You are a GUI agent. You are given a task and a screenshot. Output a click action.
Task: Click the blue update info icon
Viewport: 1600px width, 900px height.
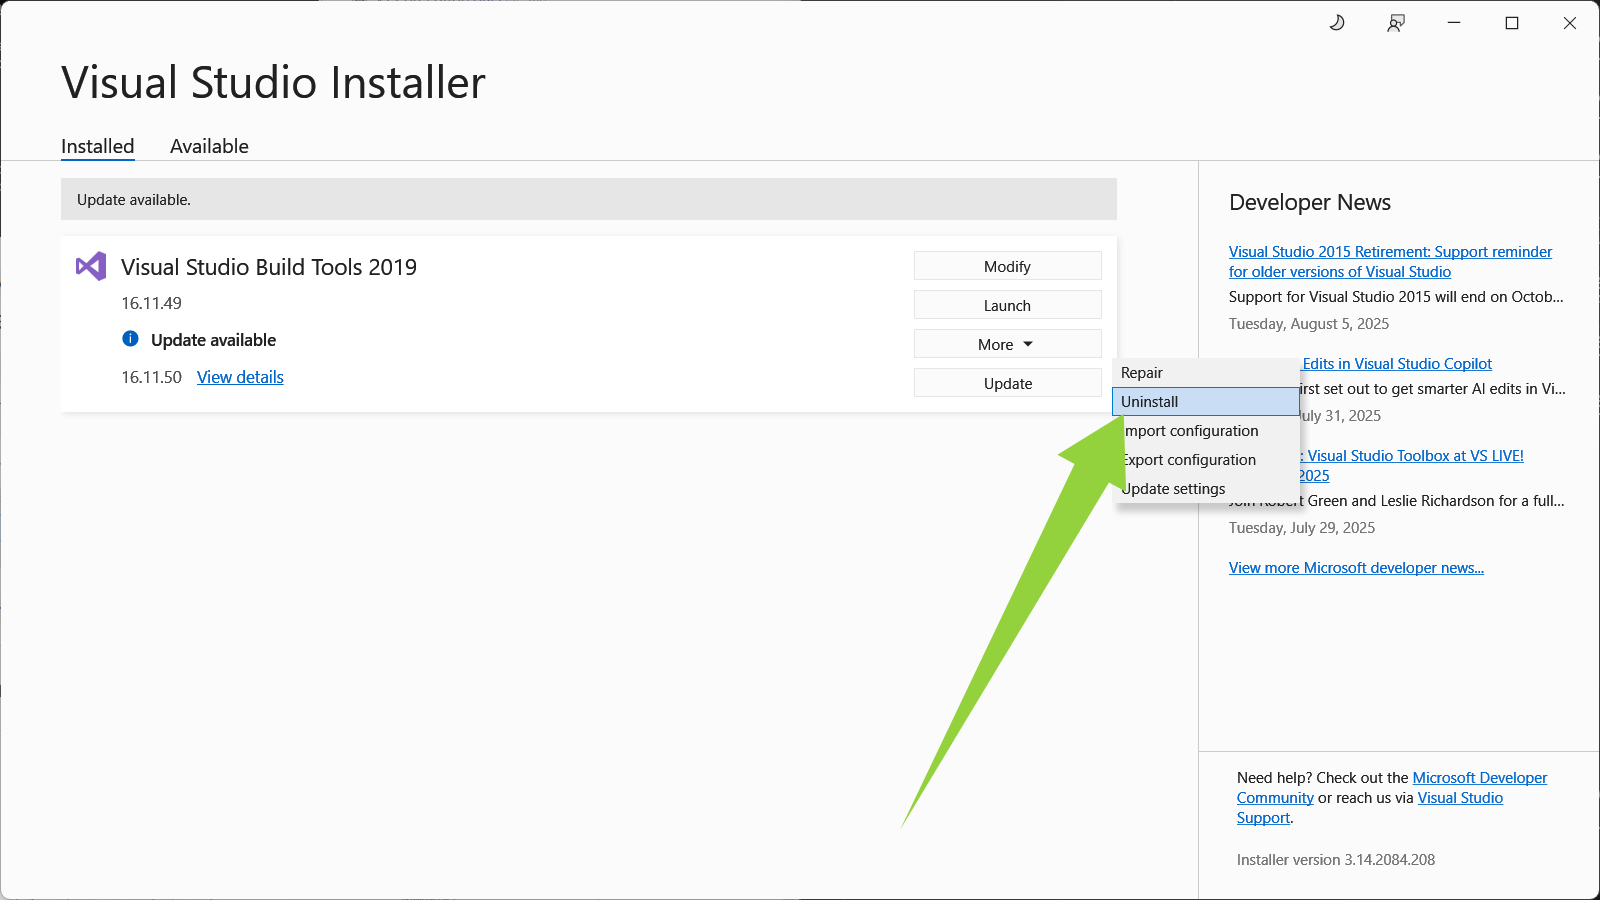tap(130, 339)
